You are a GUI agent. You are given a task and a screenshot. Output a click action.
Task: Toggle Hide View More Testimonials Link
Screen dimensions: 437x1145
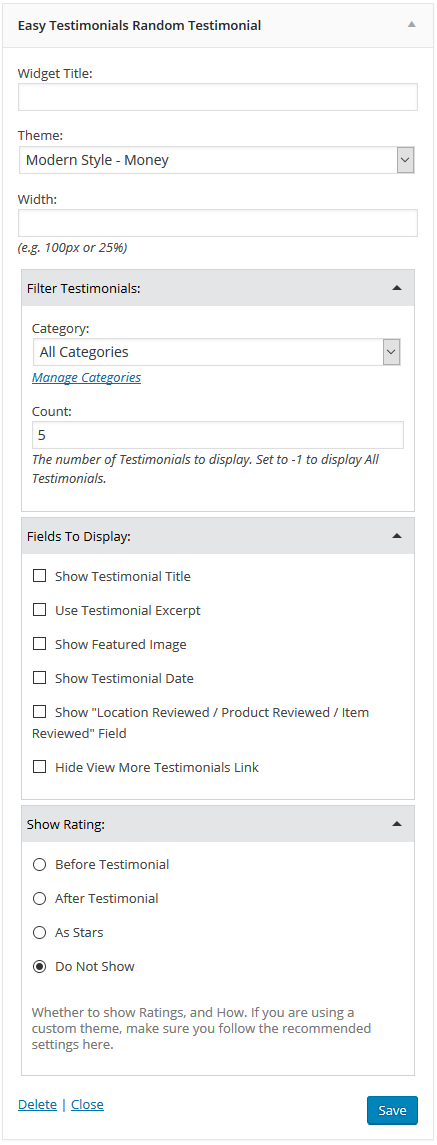39,767
